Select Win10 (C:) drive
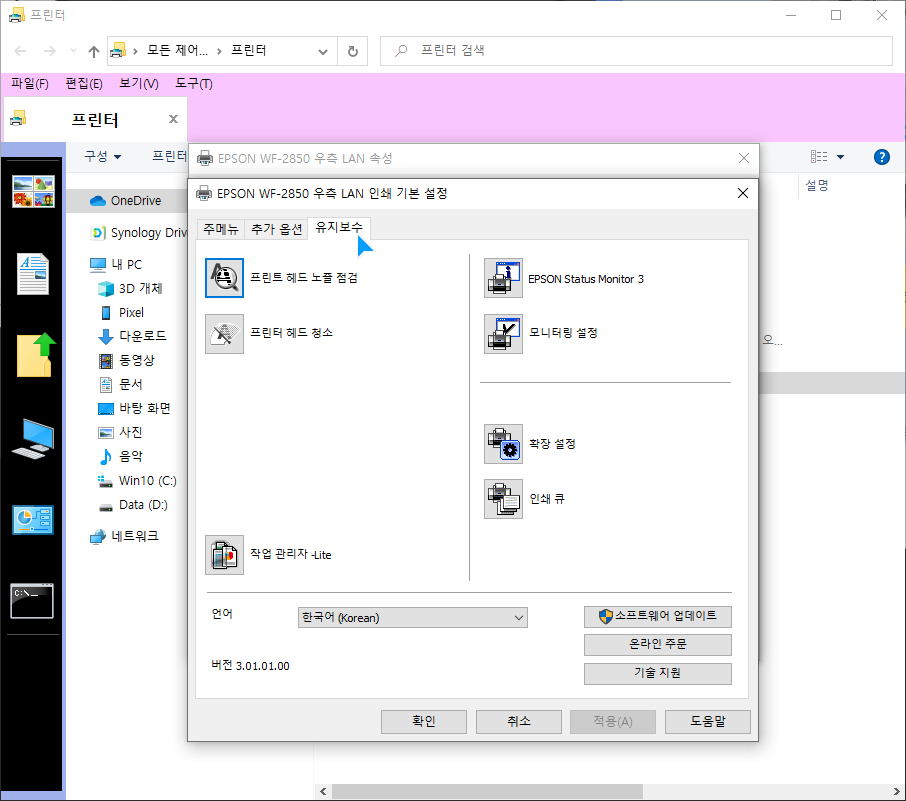 pos(138,481)
